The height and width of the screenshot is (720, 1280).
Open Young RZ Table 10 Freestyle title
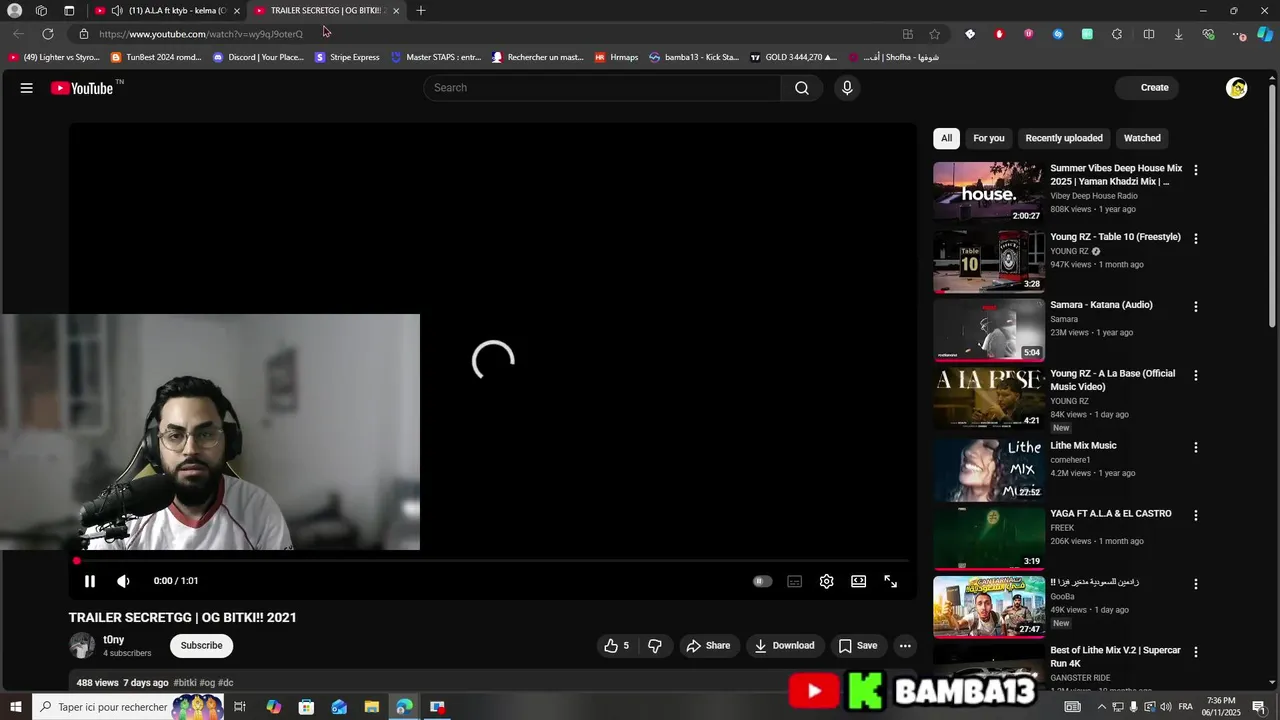(x=1115, y=237)
